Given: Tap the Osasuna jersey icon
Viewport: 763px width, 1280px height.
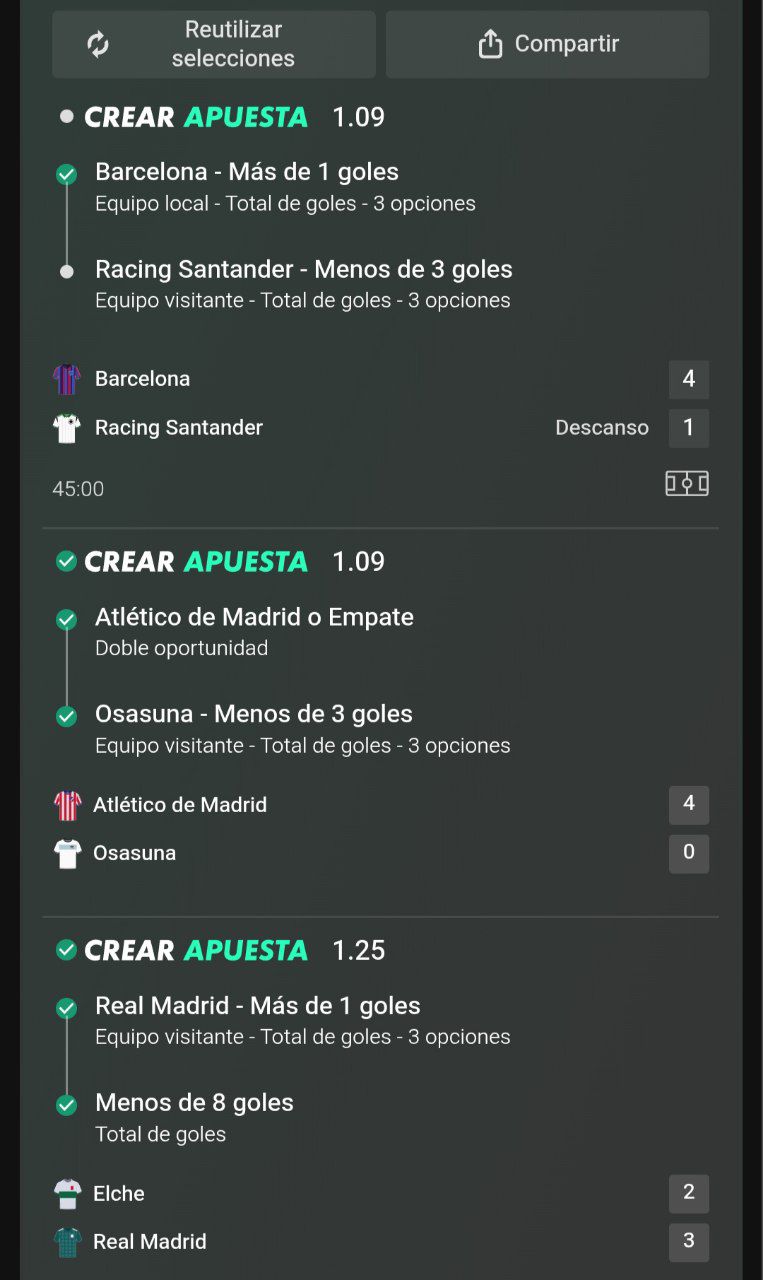Looking at the screenshot, I should pyautogui.click(x=66, y=853).
